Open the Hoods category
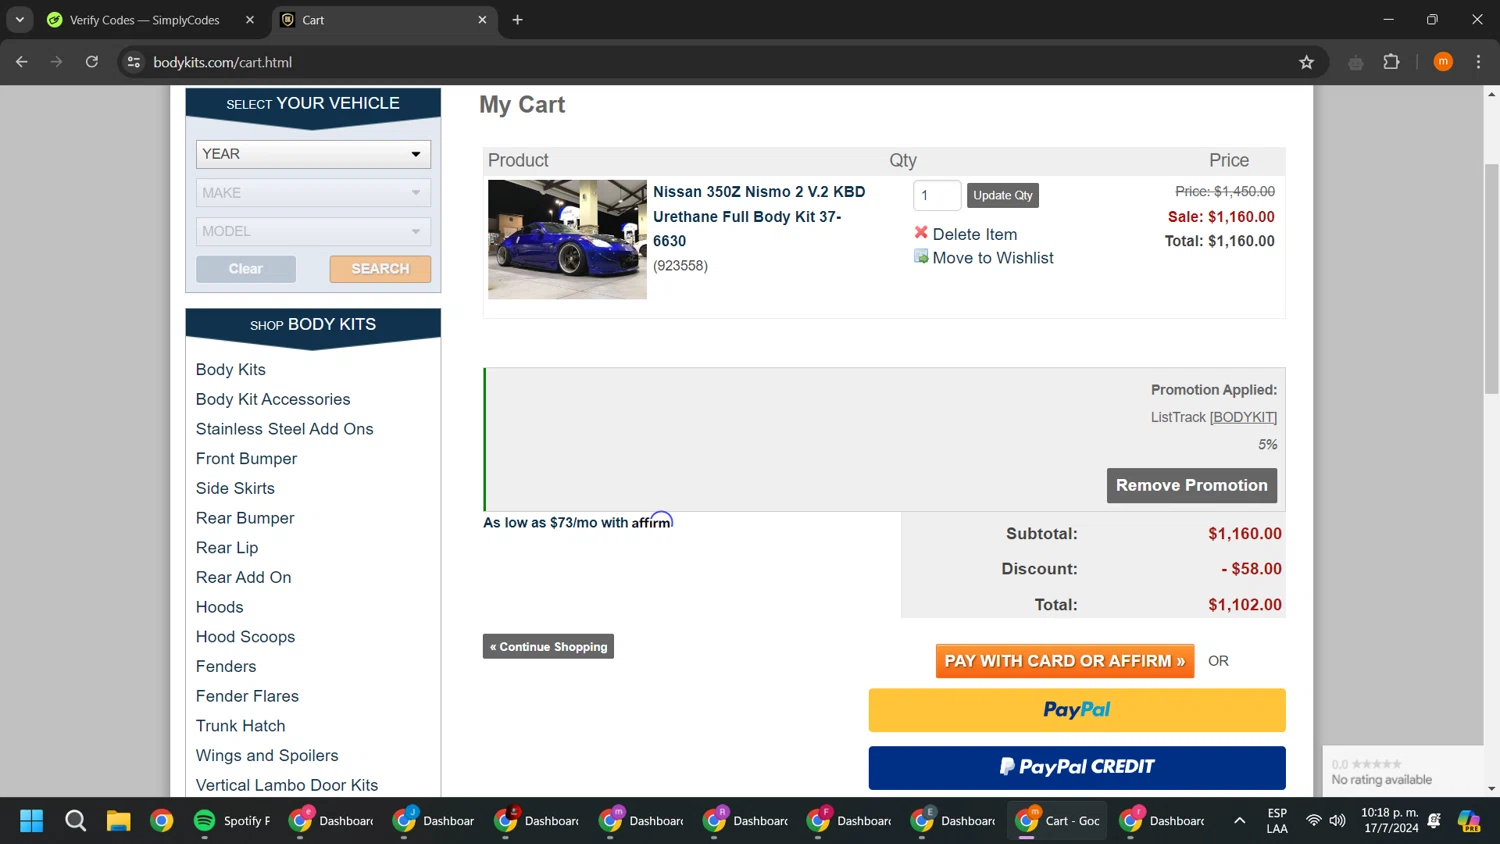The image size is (1500, 844). pos(220,607)
